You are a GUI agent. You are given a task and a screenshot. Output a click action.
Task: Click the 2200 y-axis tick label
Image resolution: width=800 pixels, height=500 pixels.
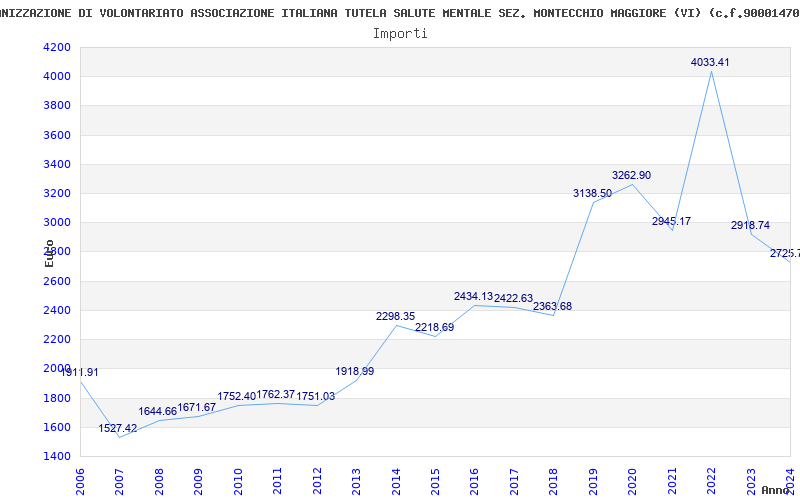point(57,339)
